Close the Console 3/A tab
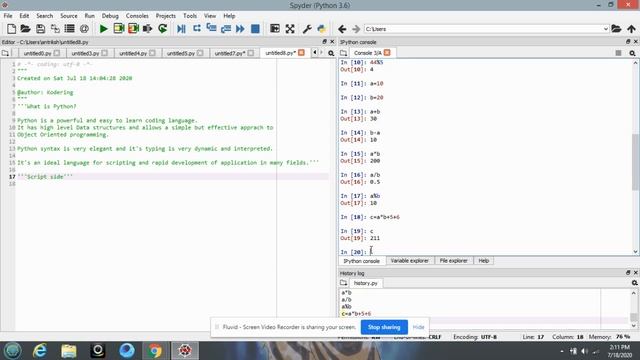640x360 pixels. pyautogui.click(x=387, y=53)
